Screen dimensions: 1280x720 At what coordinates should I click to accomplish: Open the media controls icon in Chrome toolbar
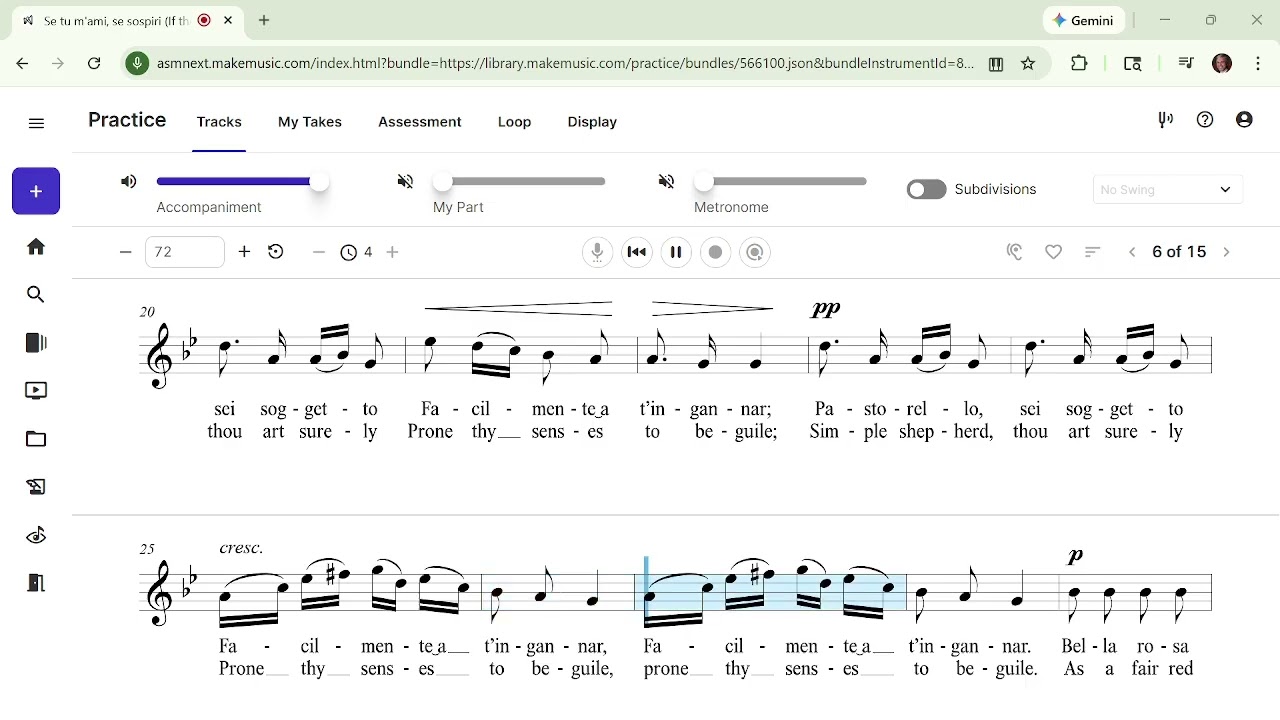pos(1186,64)
